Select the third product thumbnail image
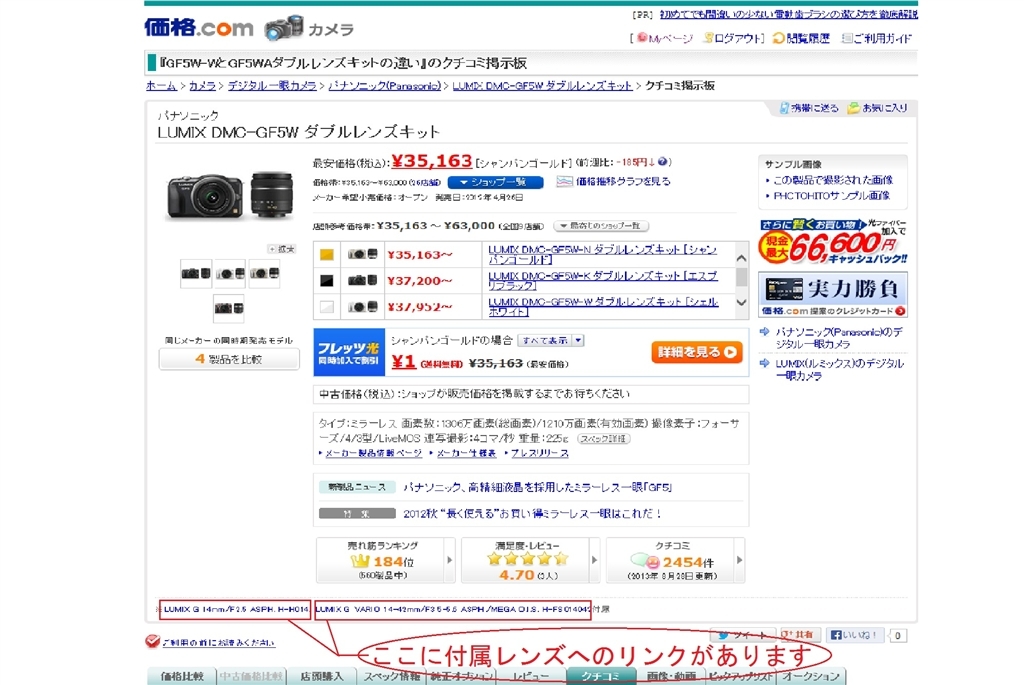The height and width of the screenshot is (685, 1024). [264, 274]
